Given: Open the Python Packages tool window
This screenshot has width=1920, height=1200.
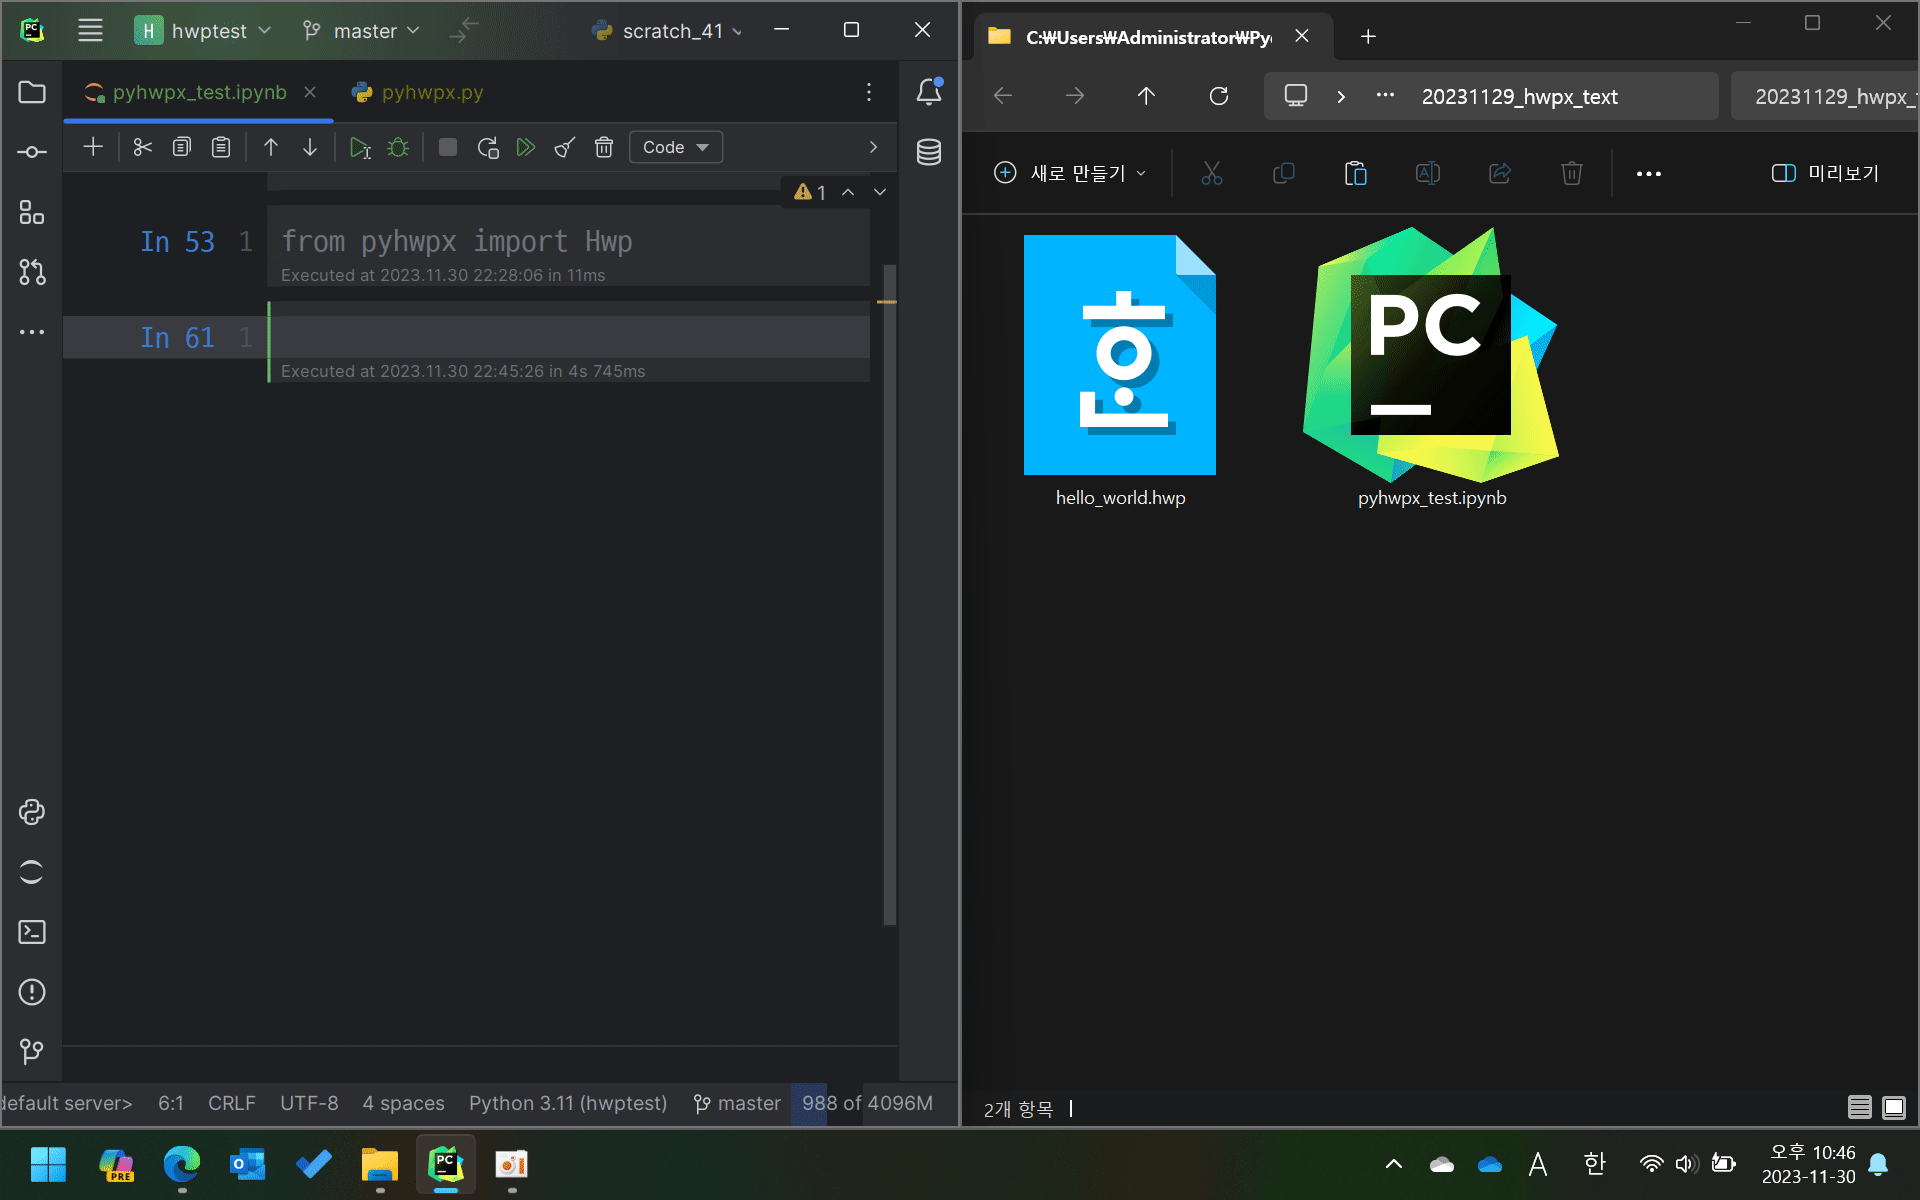Looking at the screenshot, I should tap(32, 812).
